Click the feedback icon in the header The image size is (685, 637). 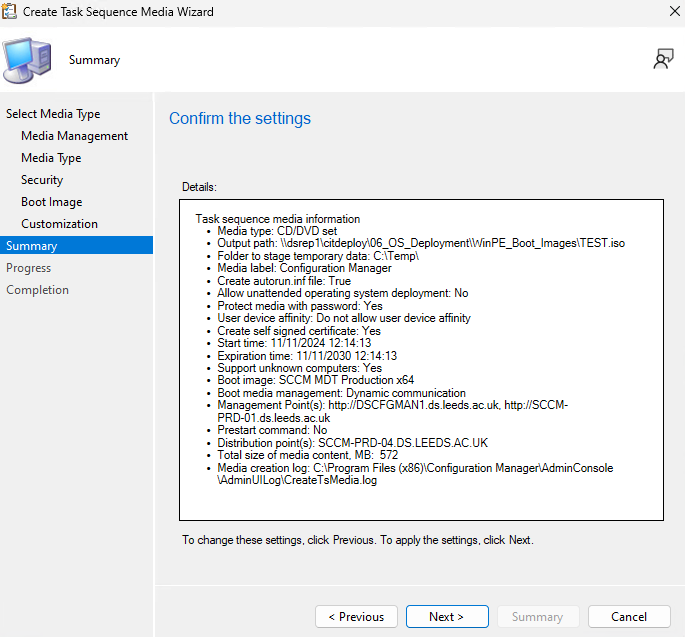(x=663, y=60)
